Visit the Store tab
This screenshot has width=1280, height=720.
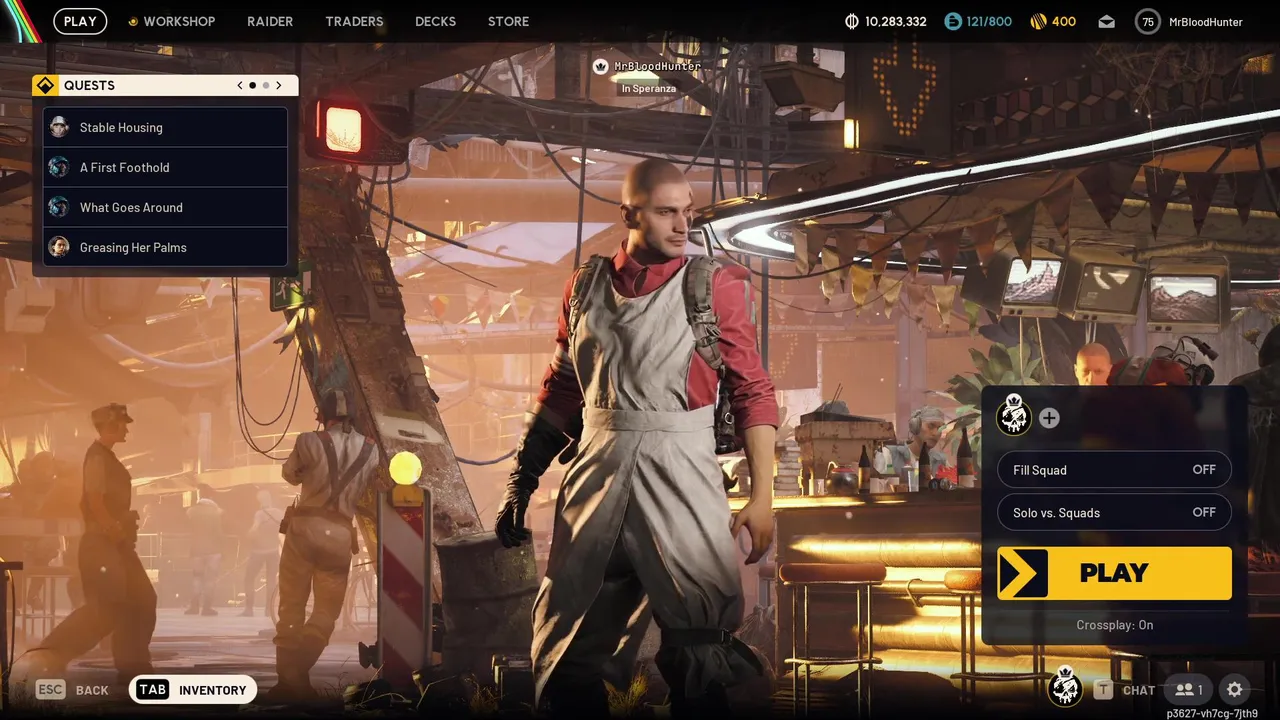point(508,21)
